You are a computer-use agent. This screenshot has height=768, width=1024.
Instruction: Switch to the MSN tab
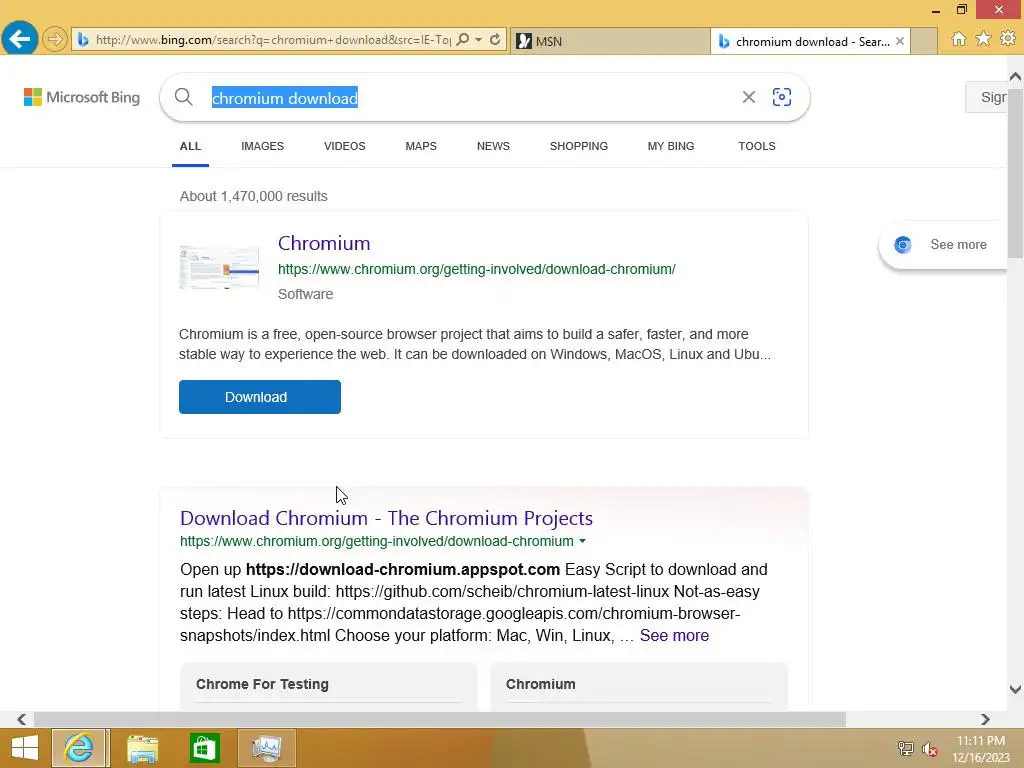(610, 41)
